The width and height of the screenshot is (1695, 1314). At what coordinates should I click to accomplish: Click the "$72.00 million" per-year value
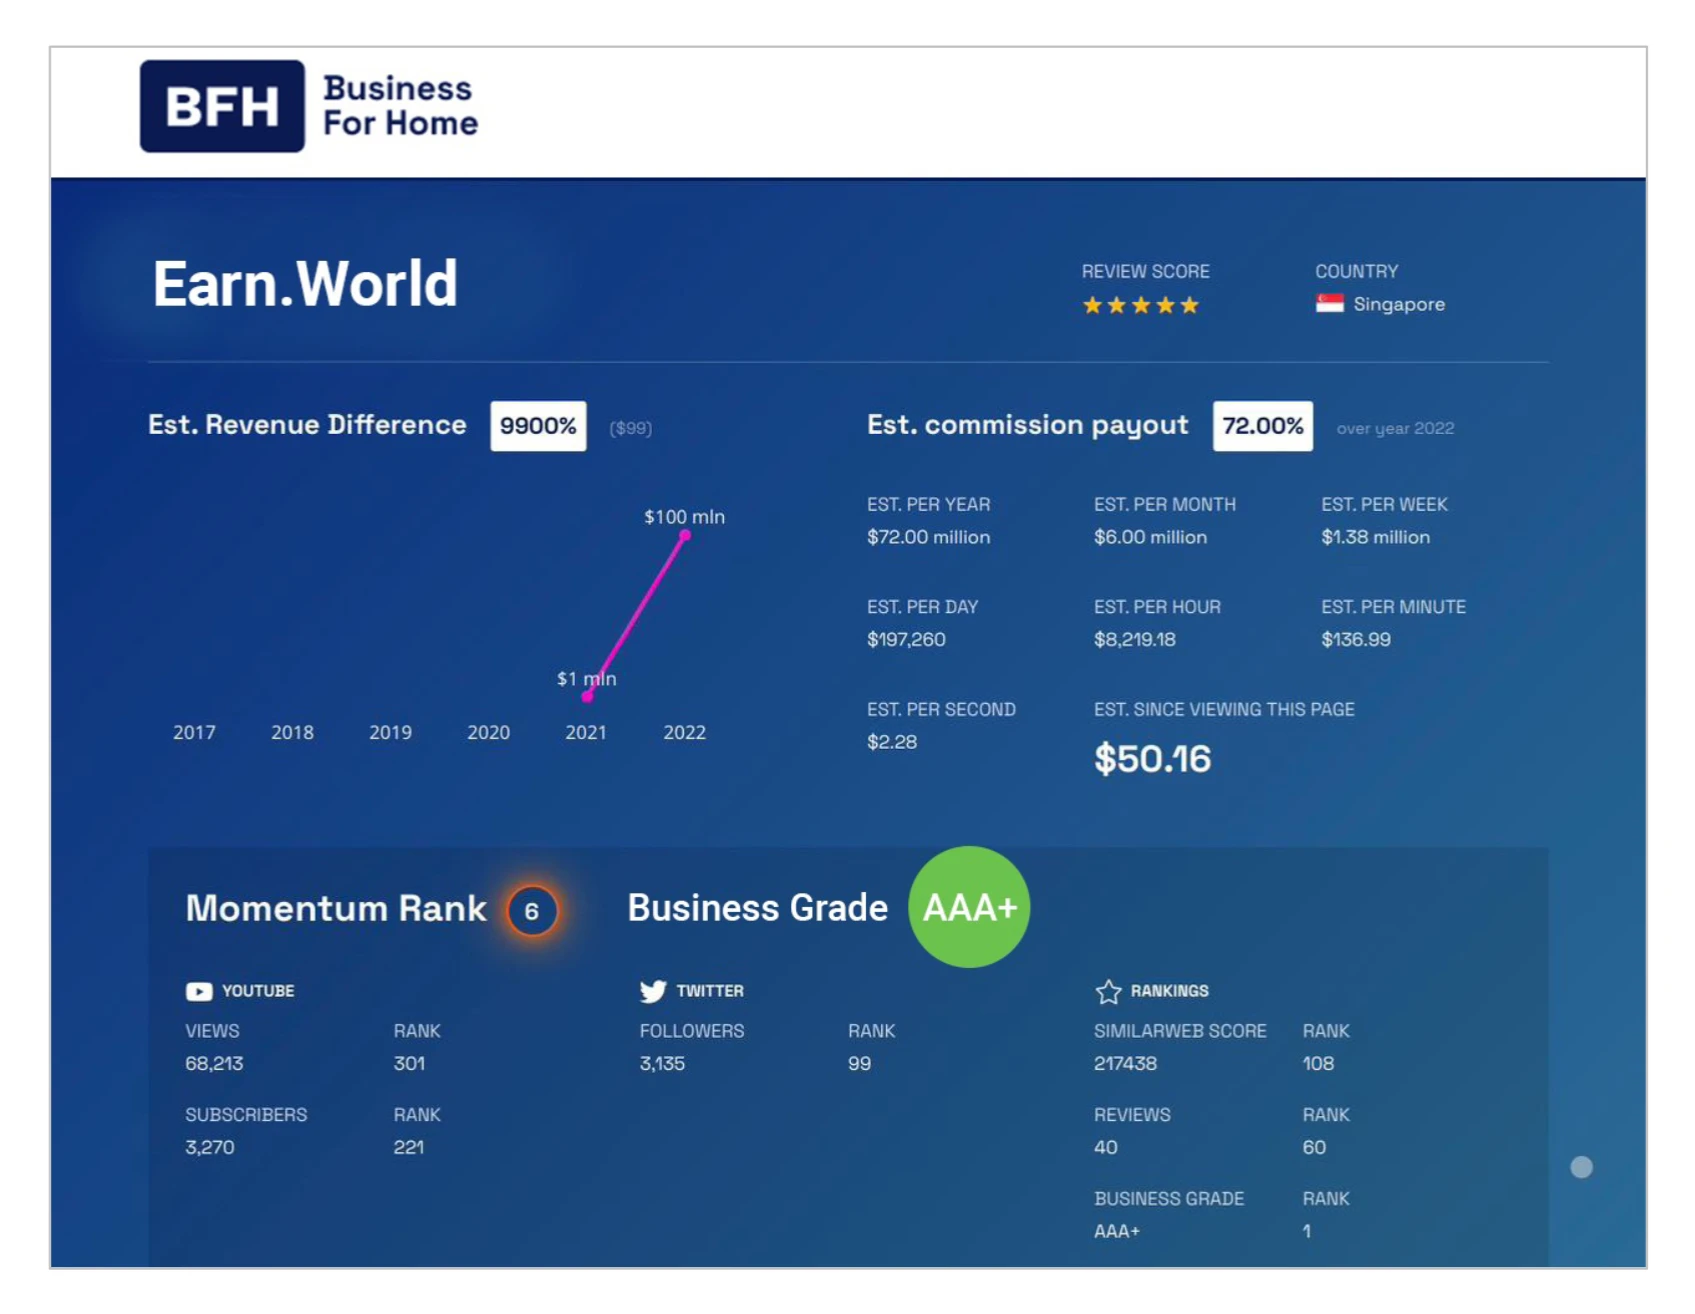pos(929,537)
